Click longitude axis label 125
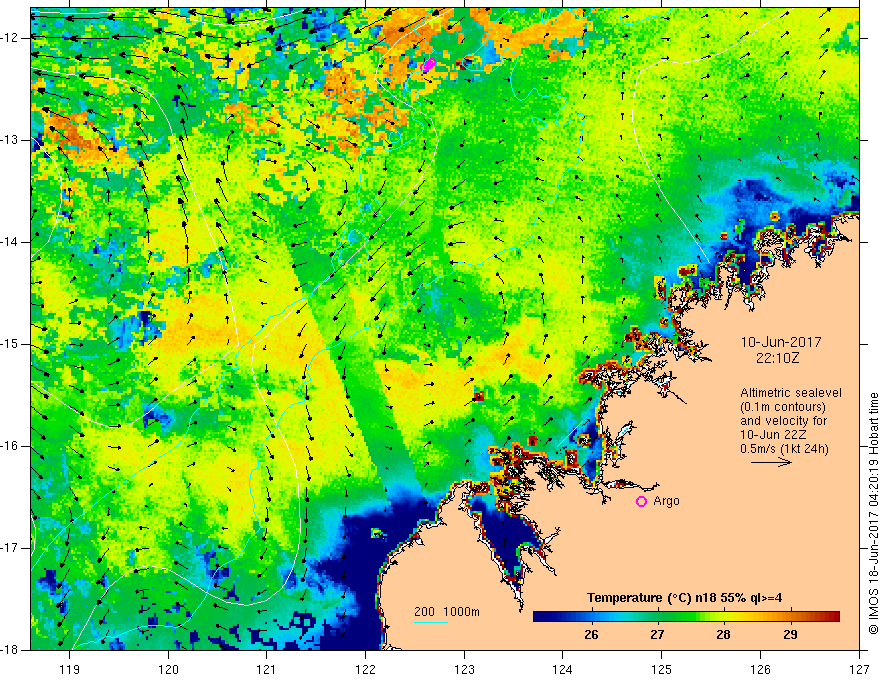The width and height of the screenshot is (880, 680). coord(662,669)
